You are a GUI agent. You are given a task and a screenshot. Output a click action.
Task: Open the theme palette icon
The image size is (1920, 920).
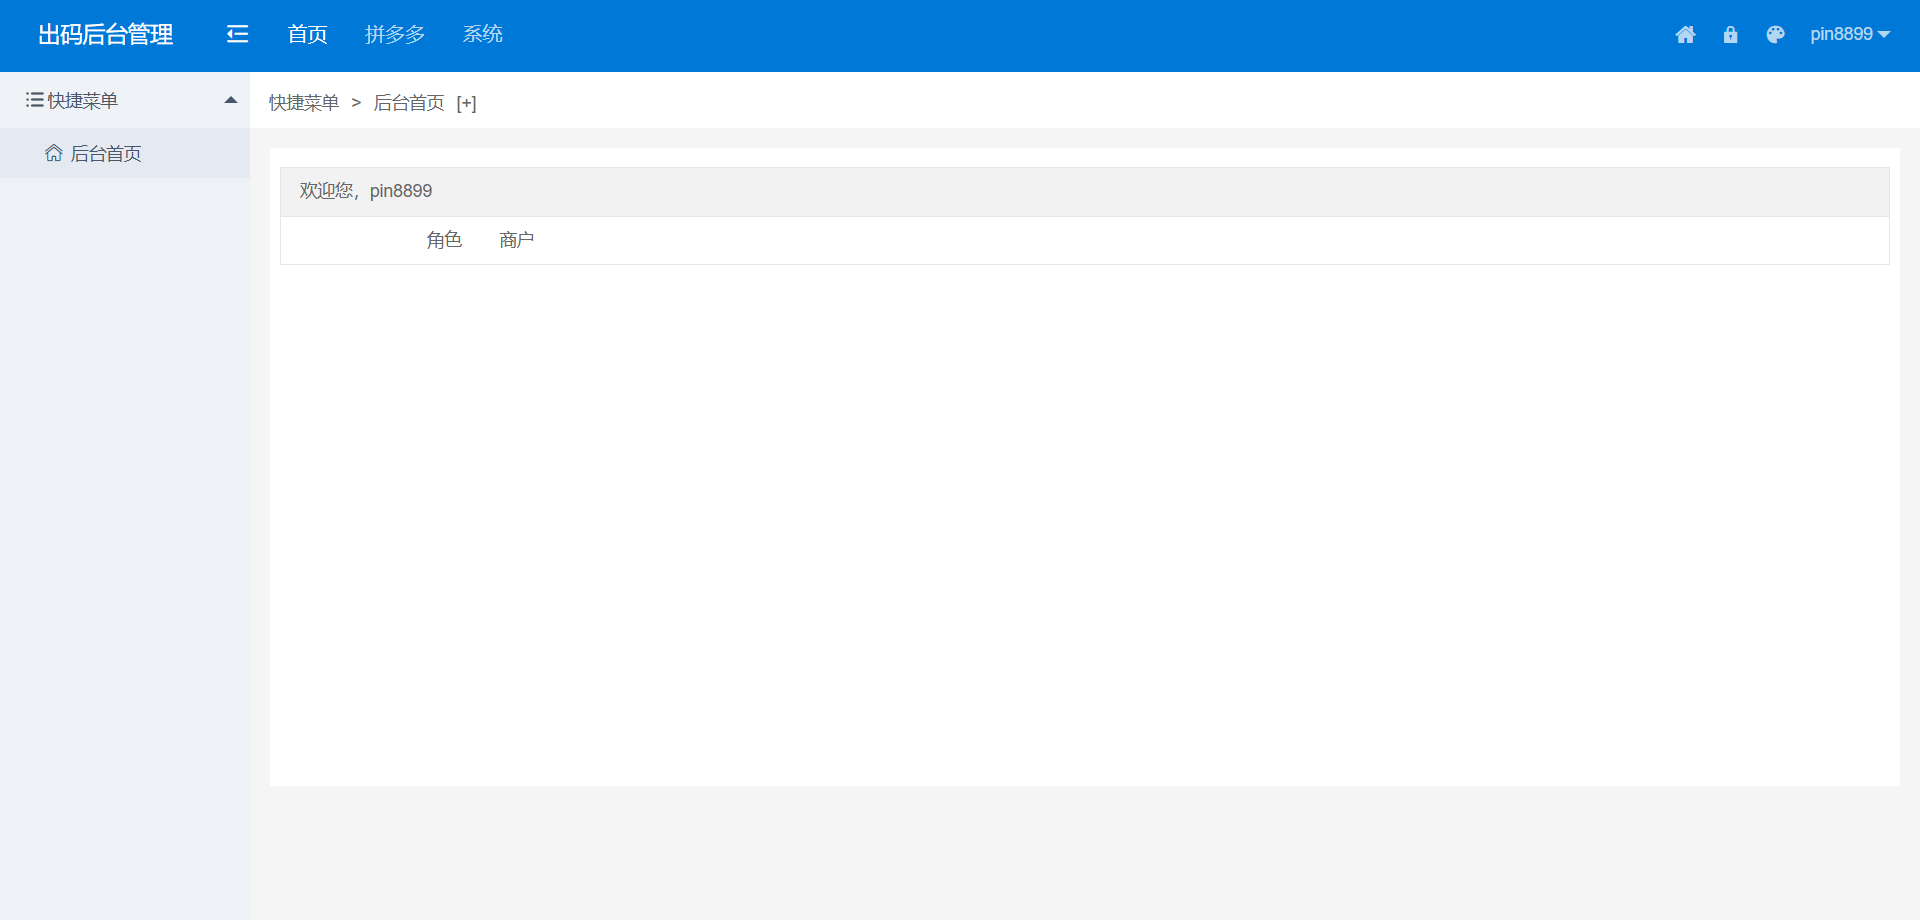[x=1775, y=35]
